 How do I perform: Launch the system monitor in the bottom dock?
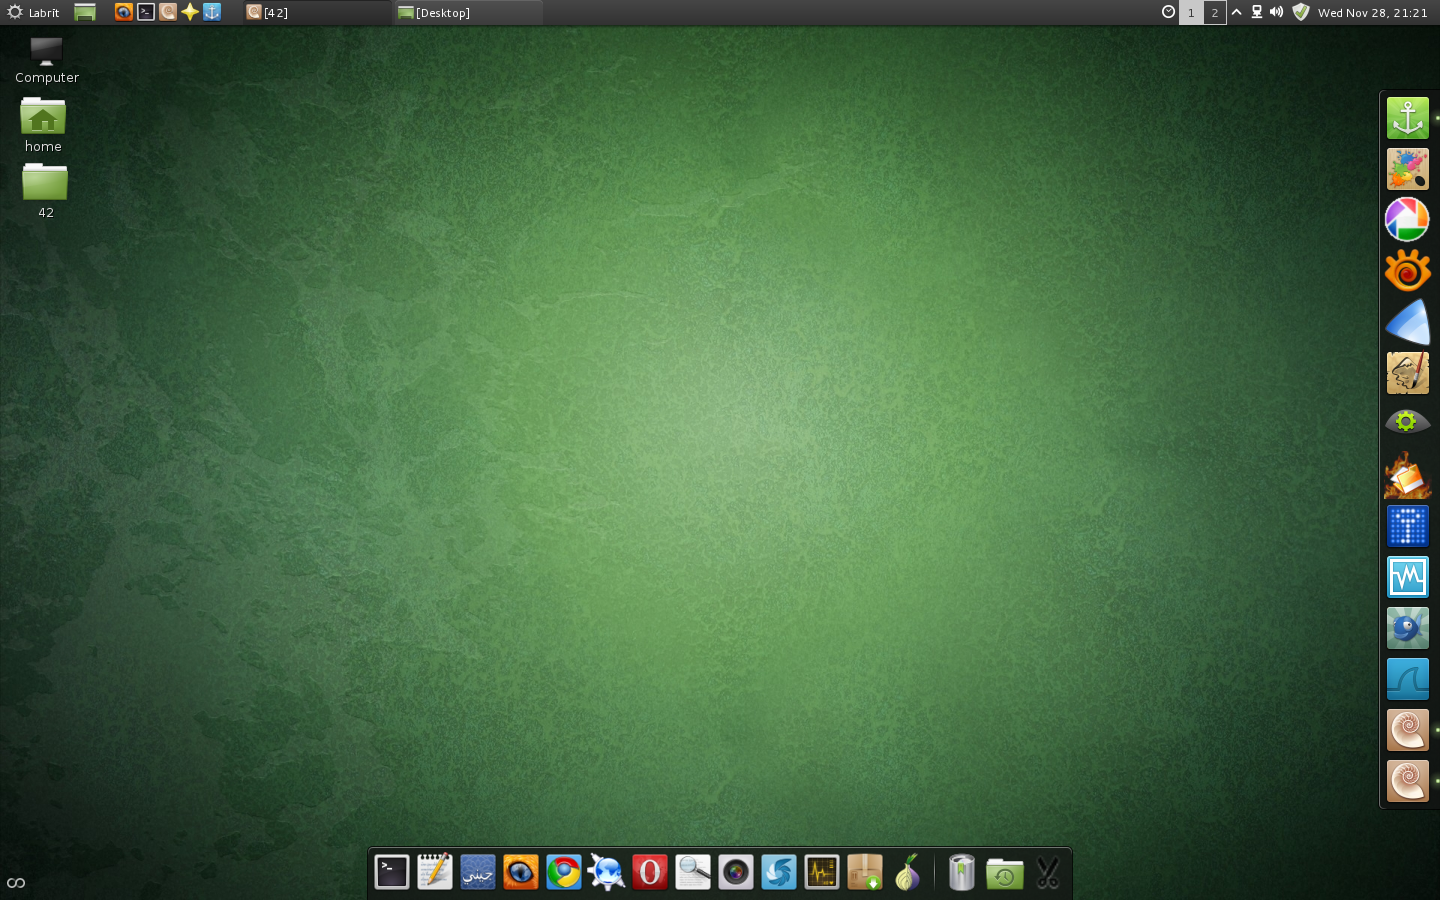click(821, 872)
